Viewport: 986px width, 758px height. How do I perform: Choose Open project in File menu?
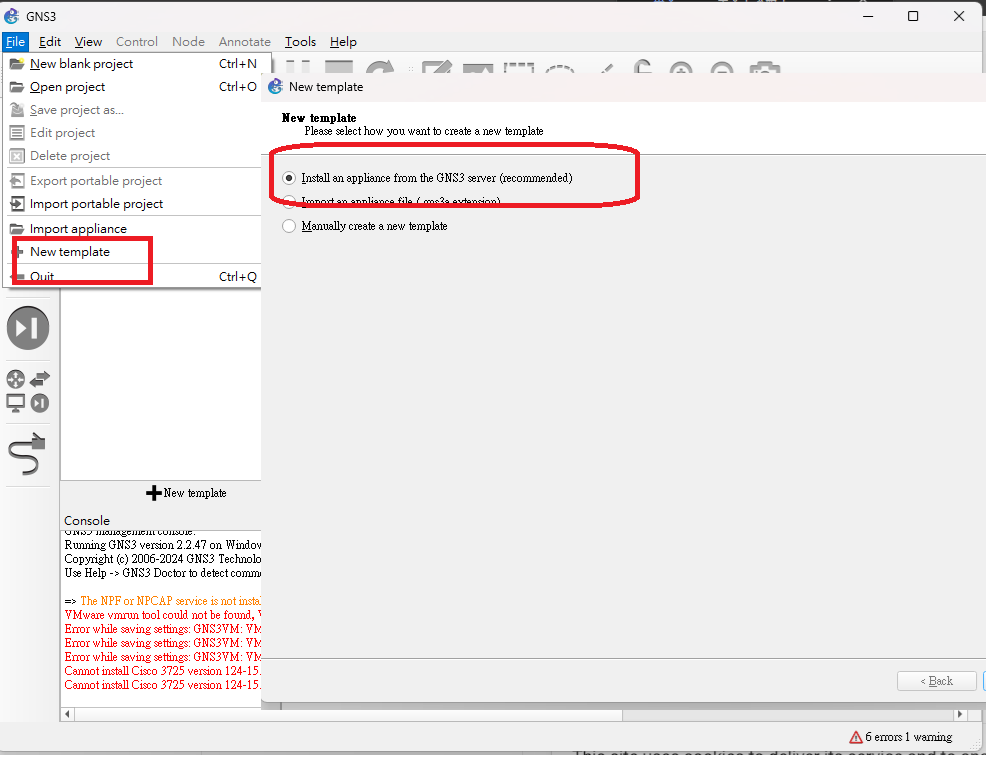click(x=134, y=87)
